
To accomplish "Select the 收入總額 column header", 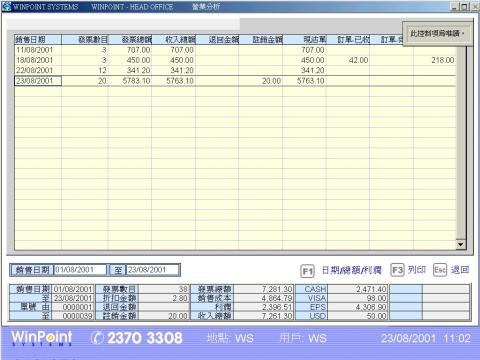I will [x=174, y=40].
